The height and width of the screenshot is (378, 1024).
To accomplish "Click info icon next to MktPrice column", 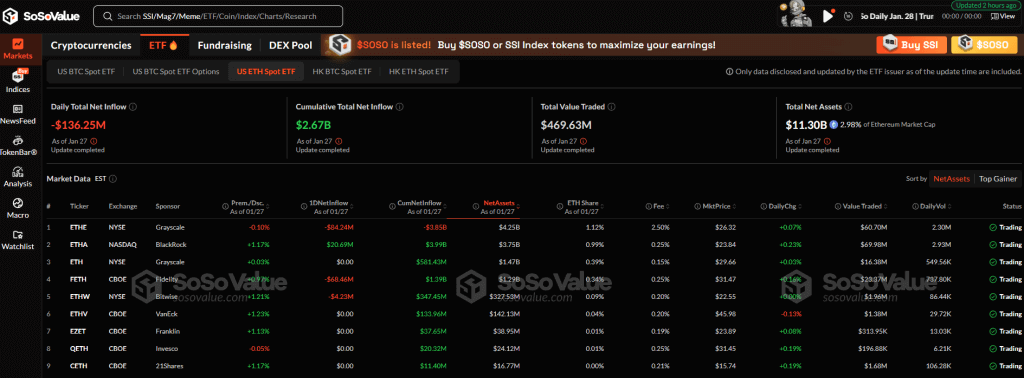I will 697,206.
